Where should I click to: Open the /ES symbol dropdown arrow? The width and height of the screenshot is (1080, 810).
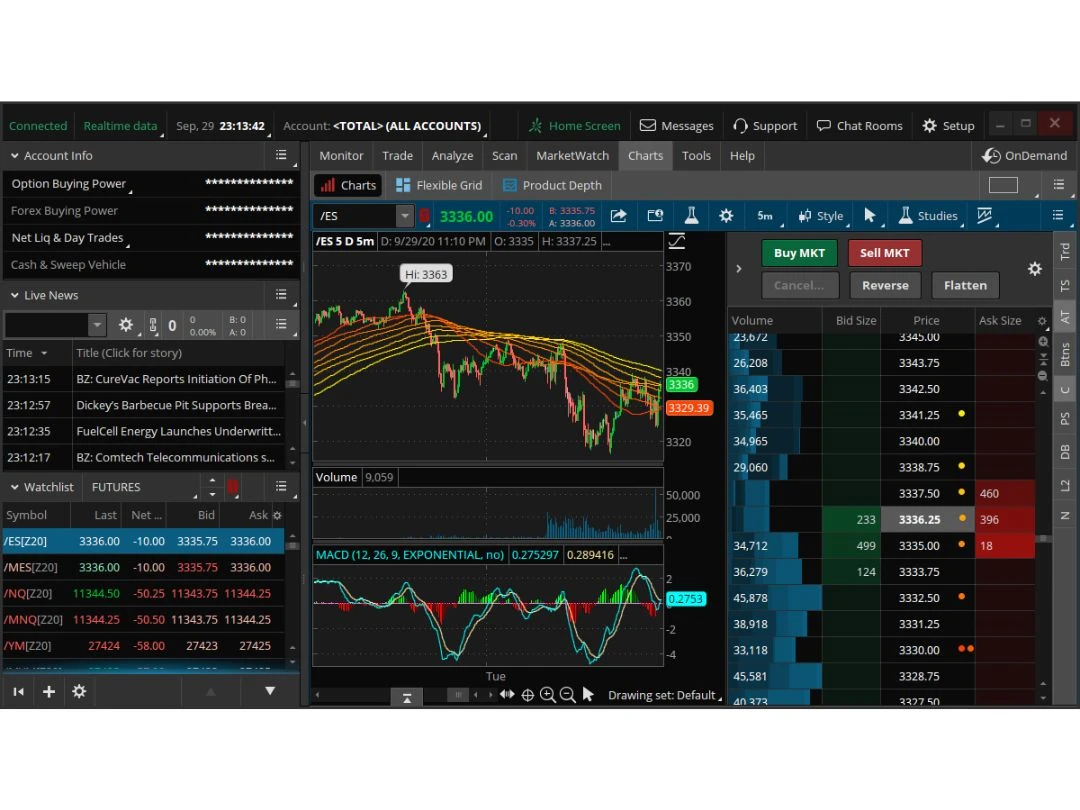coord(404,216)
